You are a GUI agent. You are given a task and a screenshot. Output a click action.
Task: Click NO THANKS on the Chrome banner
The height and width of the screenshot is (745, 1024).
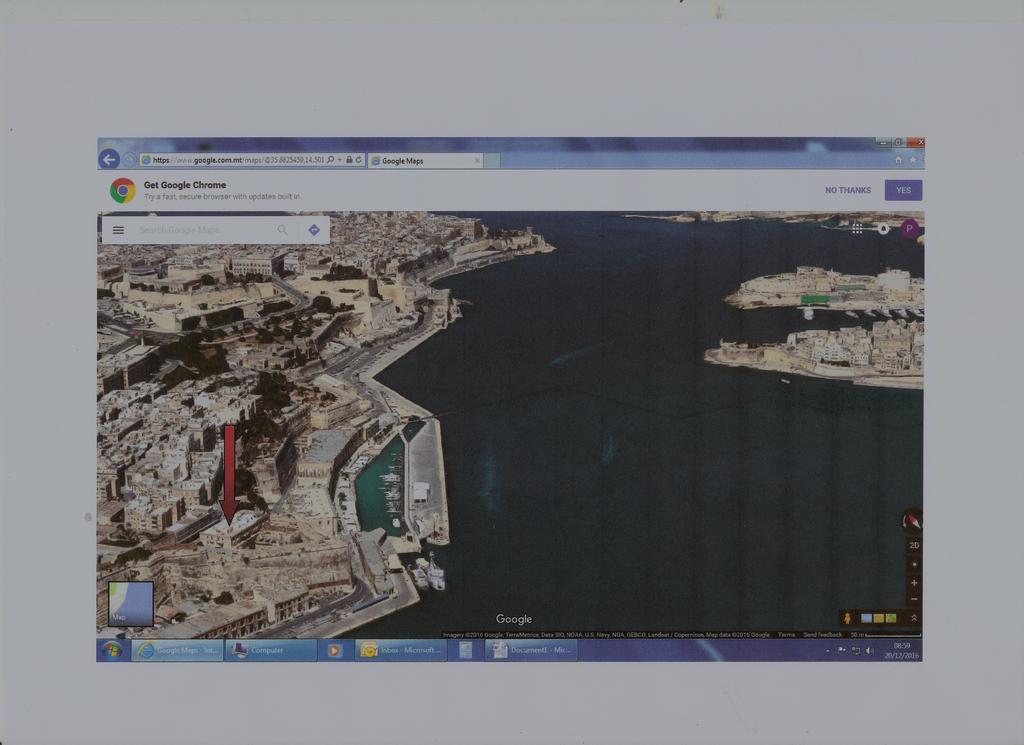coord(848,190)
